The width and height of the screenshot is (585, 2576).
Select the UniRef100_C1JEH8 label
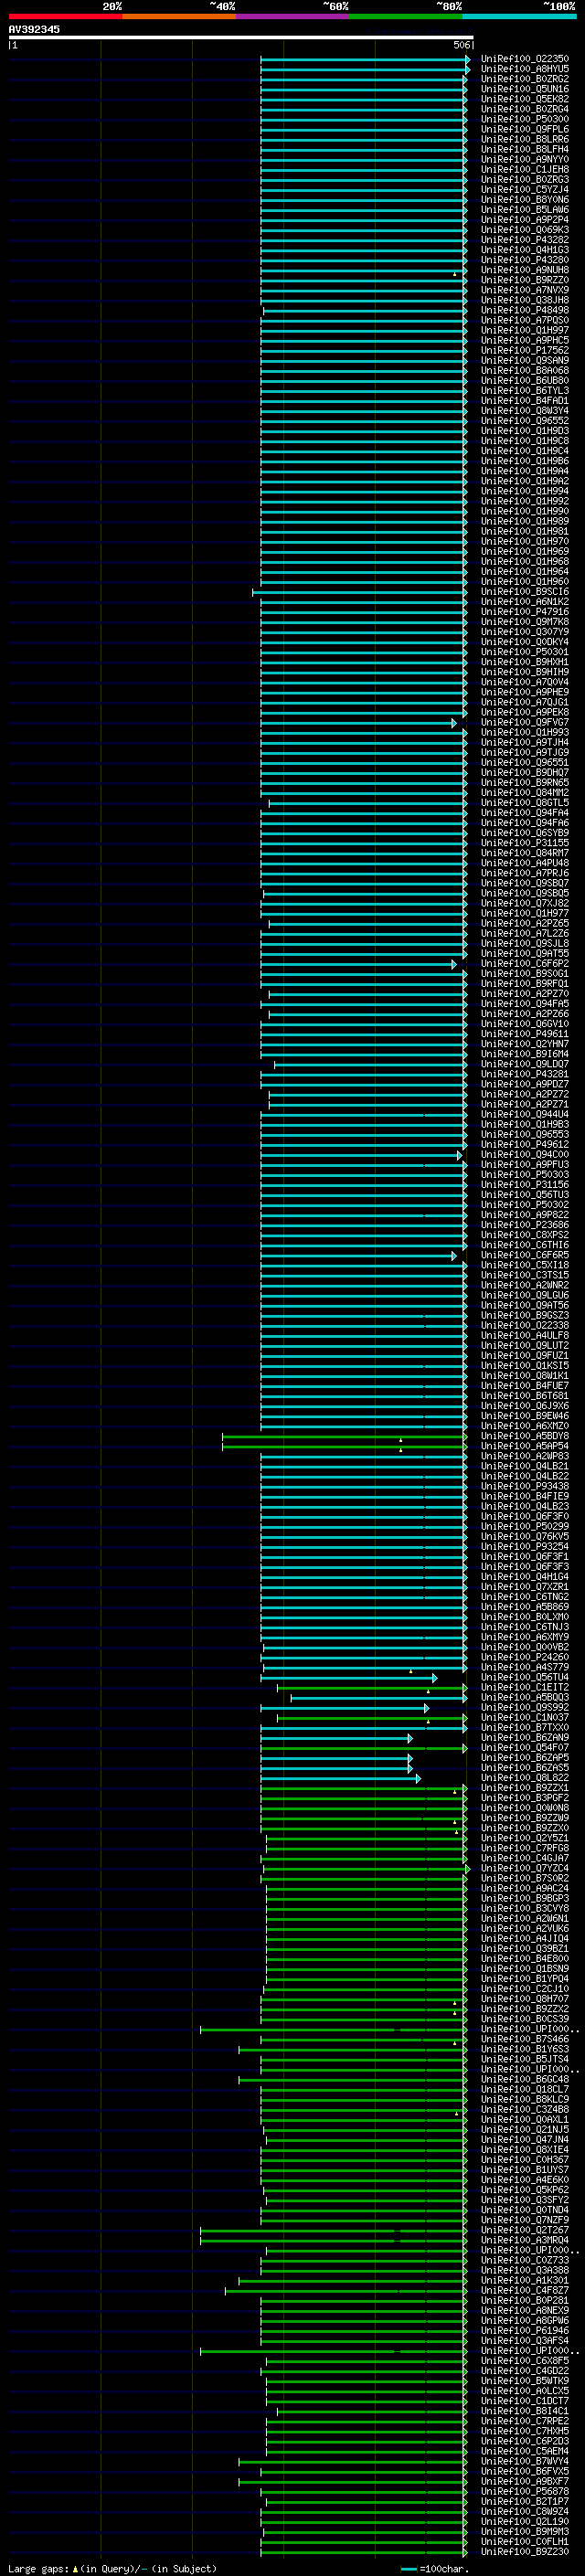click(524, 169)
